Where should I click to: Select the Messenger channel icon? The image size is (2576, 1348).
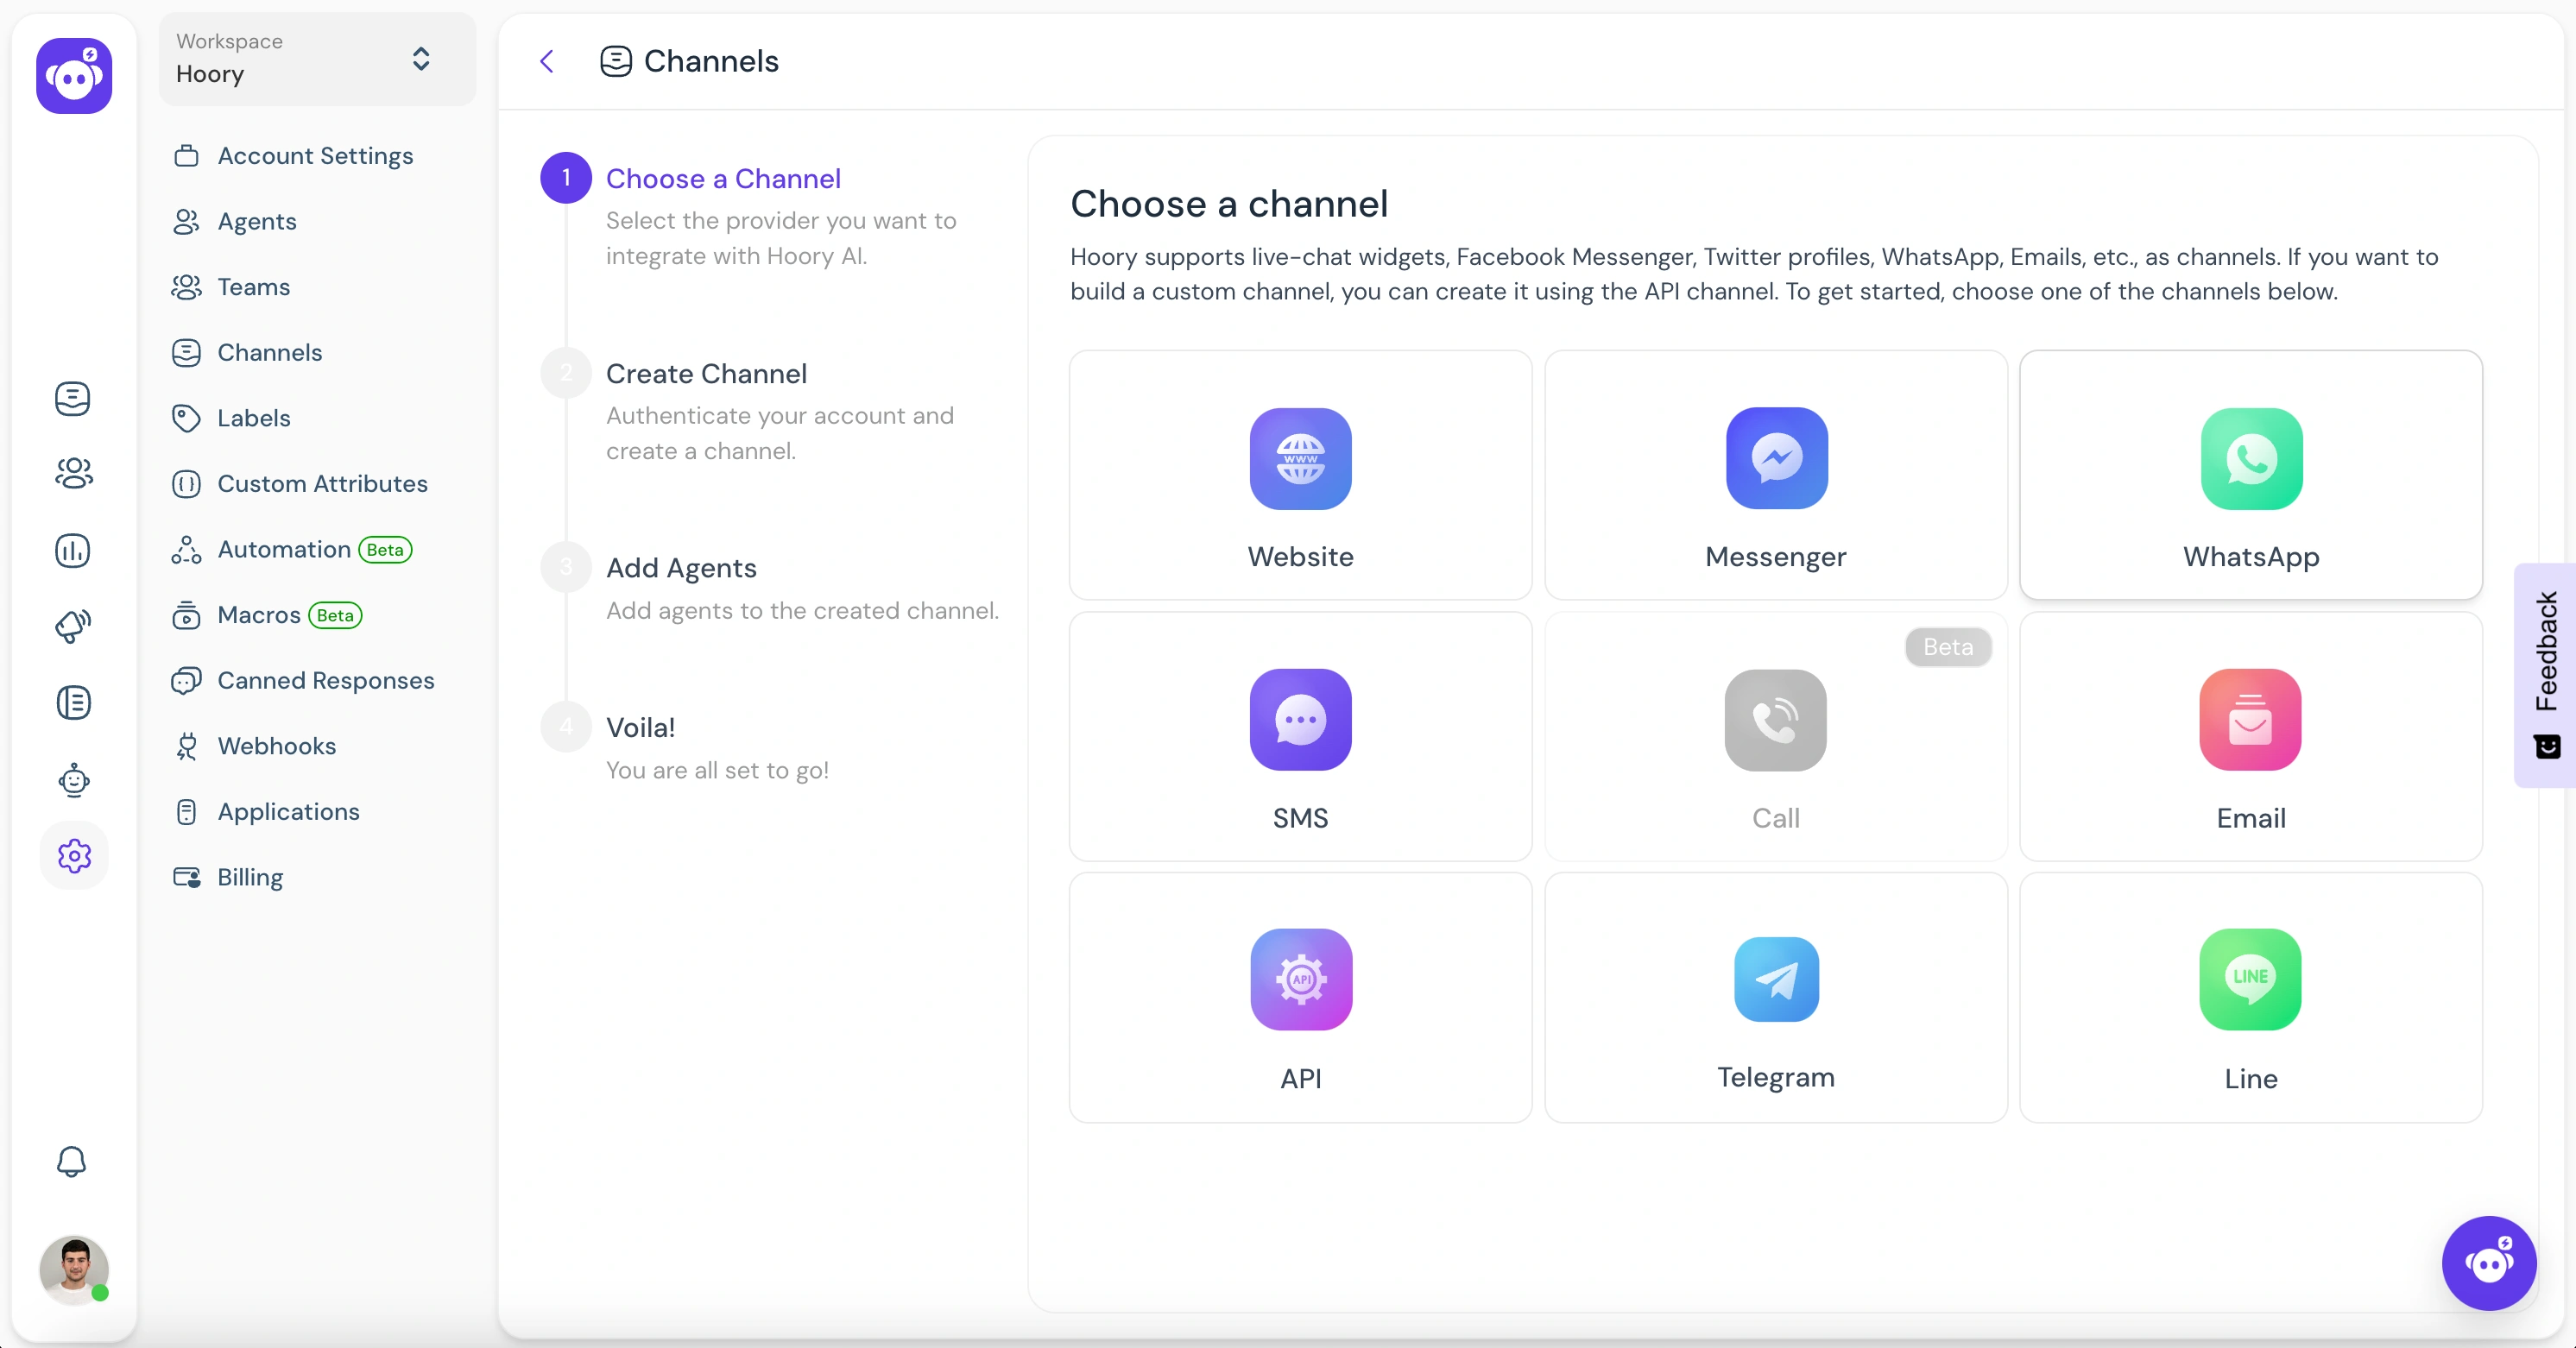(x=1775, y=457)
